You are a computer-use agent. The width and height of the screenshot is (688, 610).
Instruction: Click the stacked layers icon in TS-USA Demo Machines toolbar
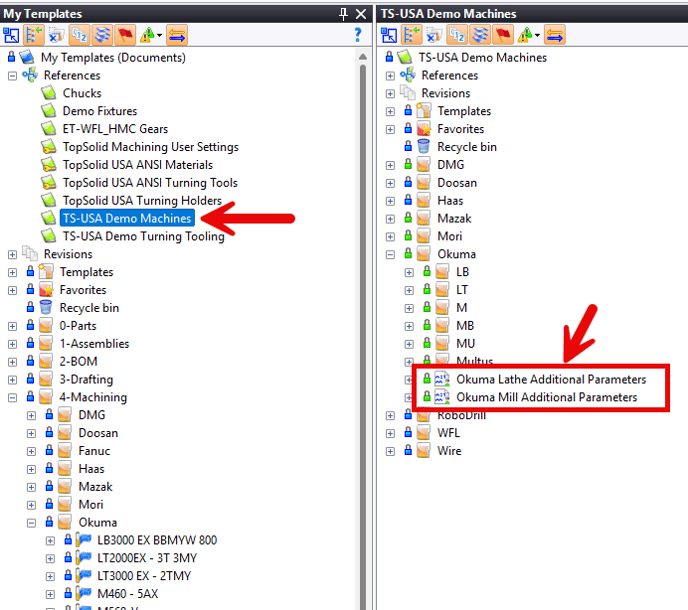[481, 35]
